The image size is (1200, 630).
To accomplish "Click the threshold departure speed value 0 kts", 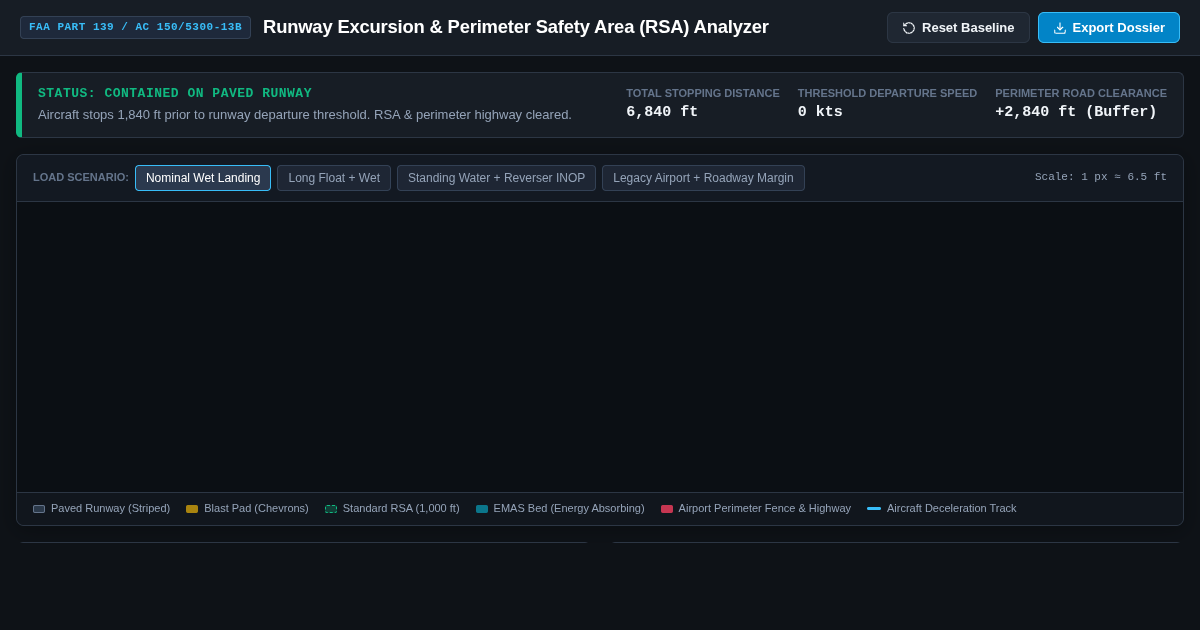I will click(x=820, y=112).
